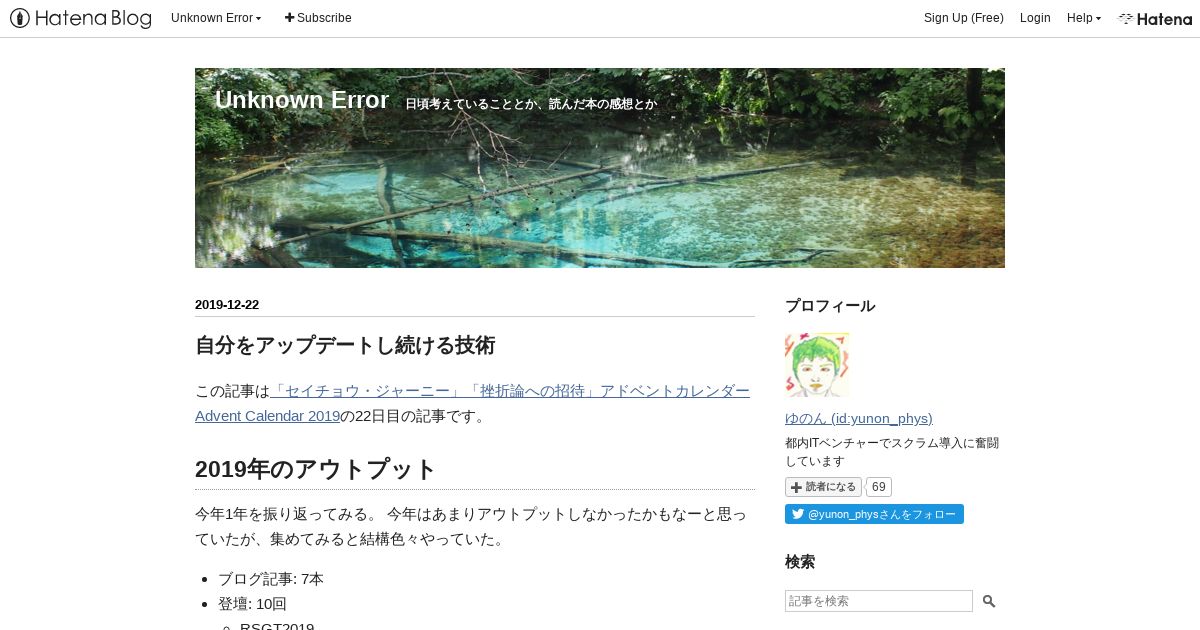The height and width of the screenshot is (630, 1200).
Task: Focus the 記事を検索 search field
Action: pyautogui.click(x=878, y=601)
